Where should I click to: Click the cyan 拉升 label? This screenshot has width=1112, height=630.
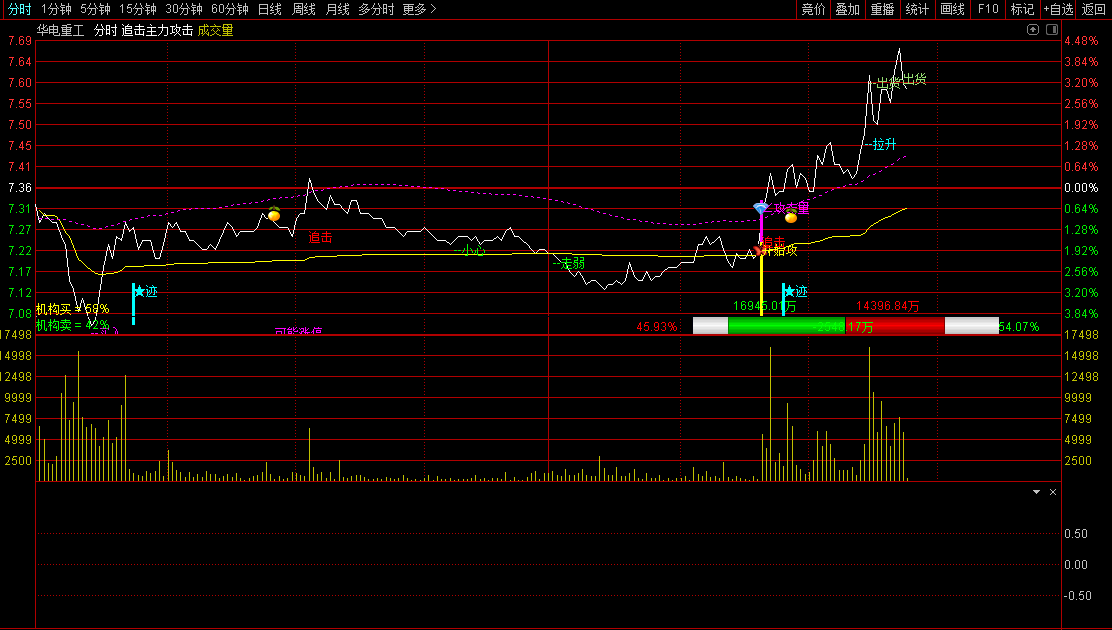click(881, 145)
